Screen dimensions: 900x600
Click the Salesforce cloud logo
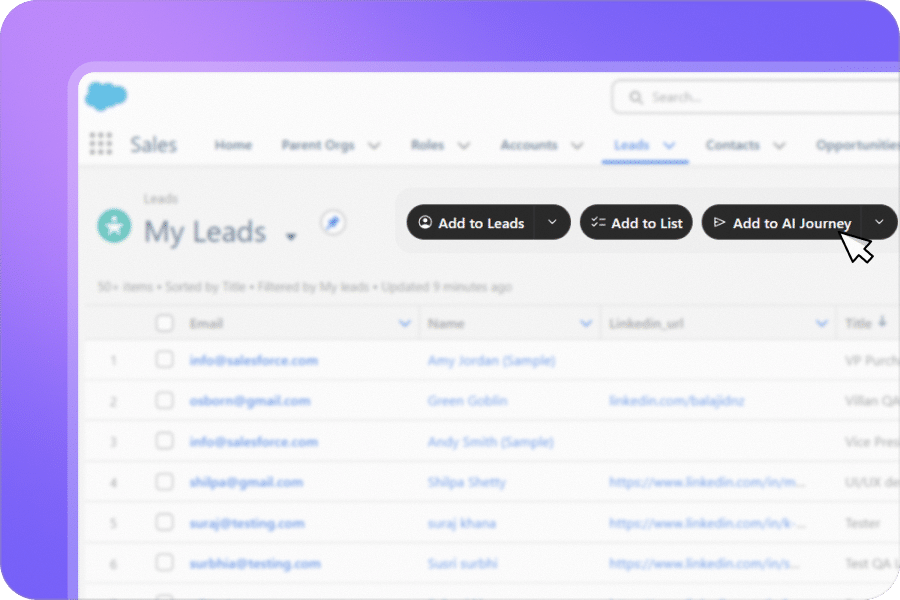click(x=106, y=97)
